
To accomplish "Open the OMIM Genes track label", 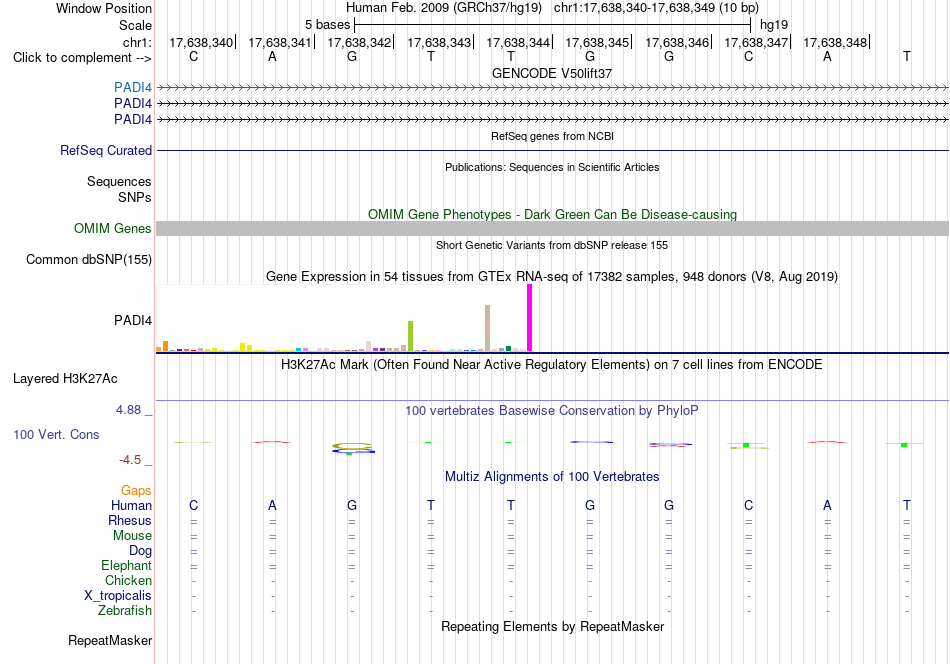I will coord(113,228).
